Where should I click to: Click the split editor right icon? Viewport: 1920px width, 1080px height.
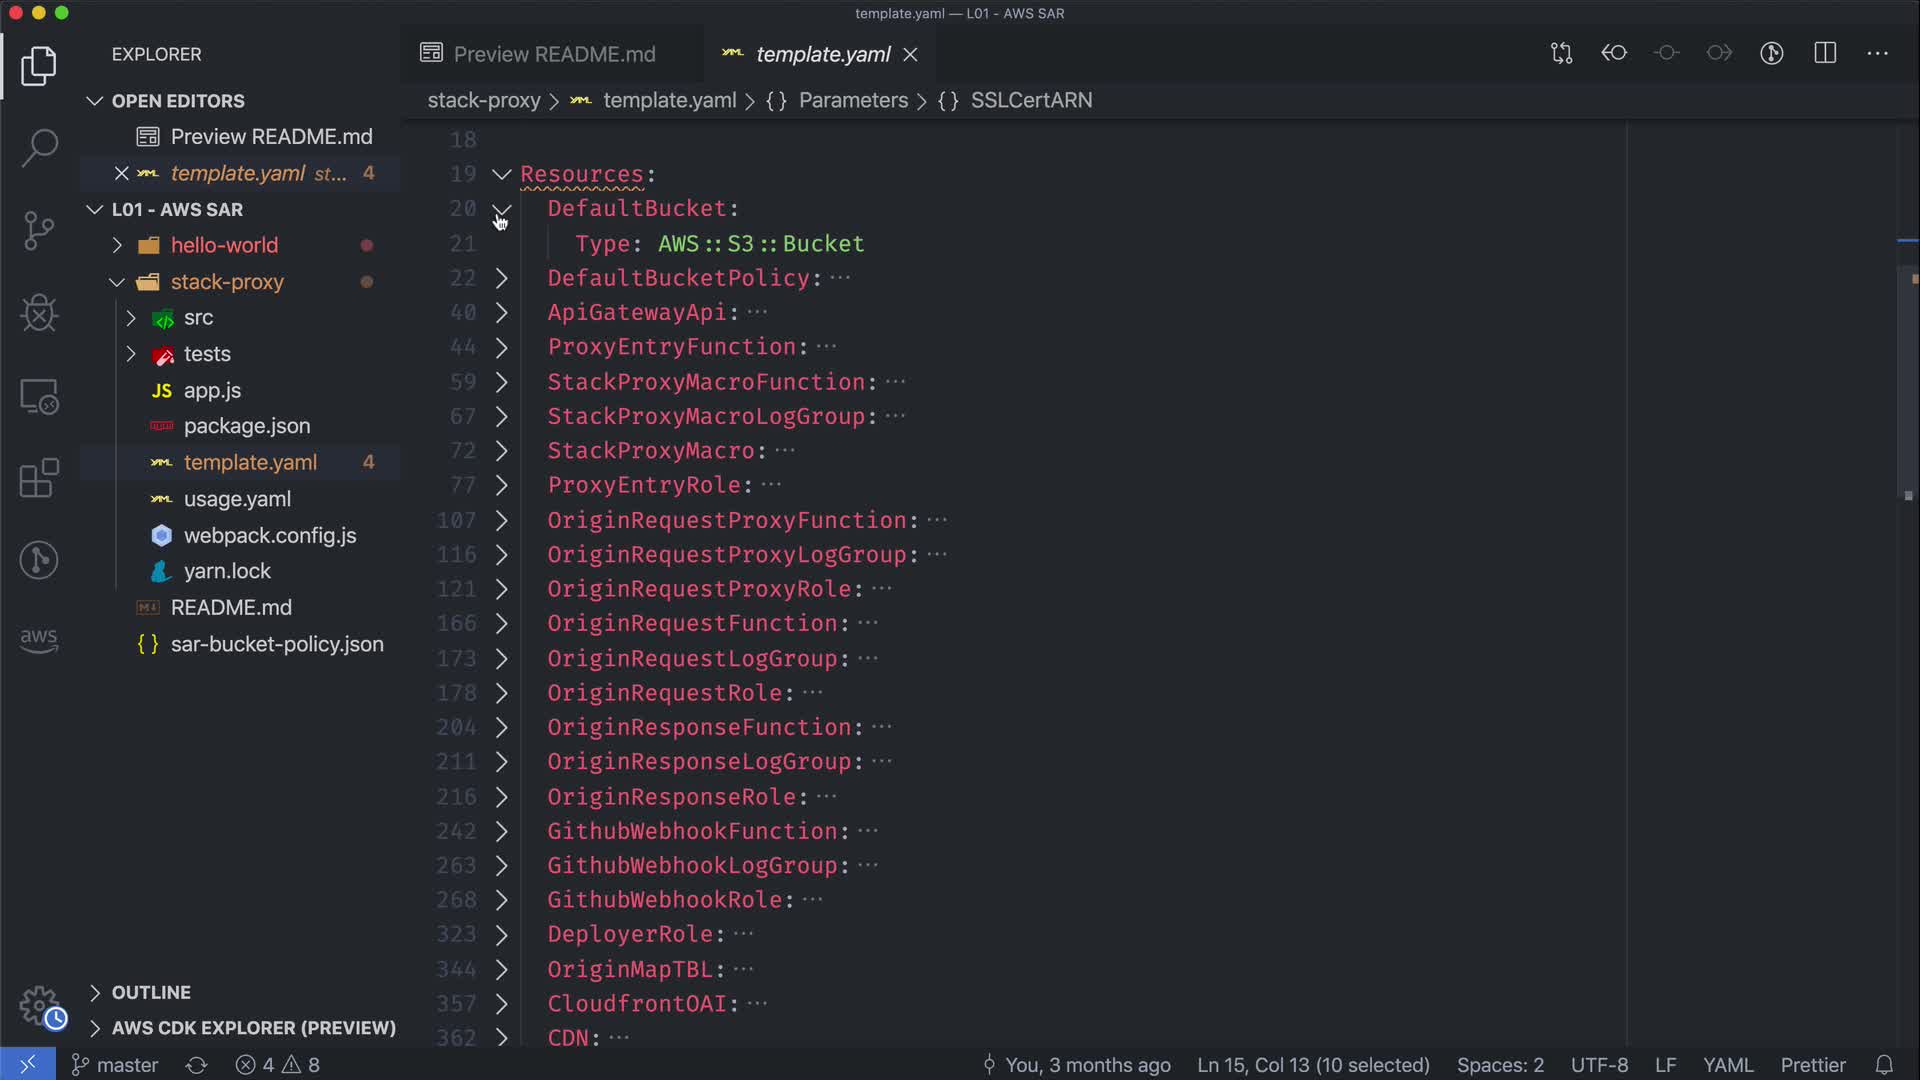pos(1825,53)
